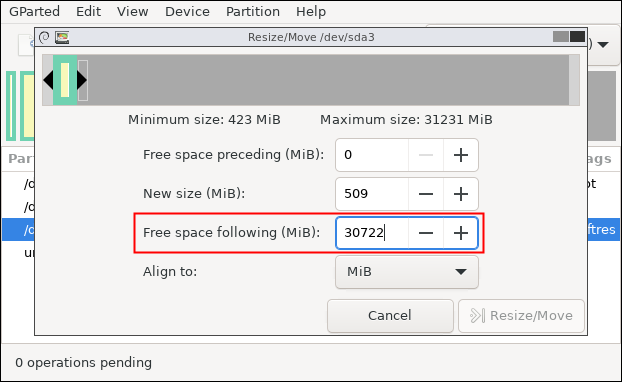Click the left resize arrow handle
Screen dimensions: 622x382
48,80
